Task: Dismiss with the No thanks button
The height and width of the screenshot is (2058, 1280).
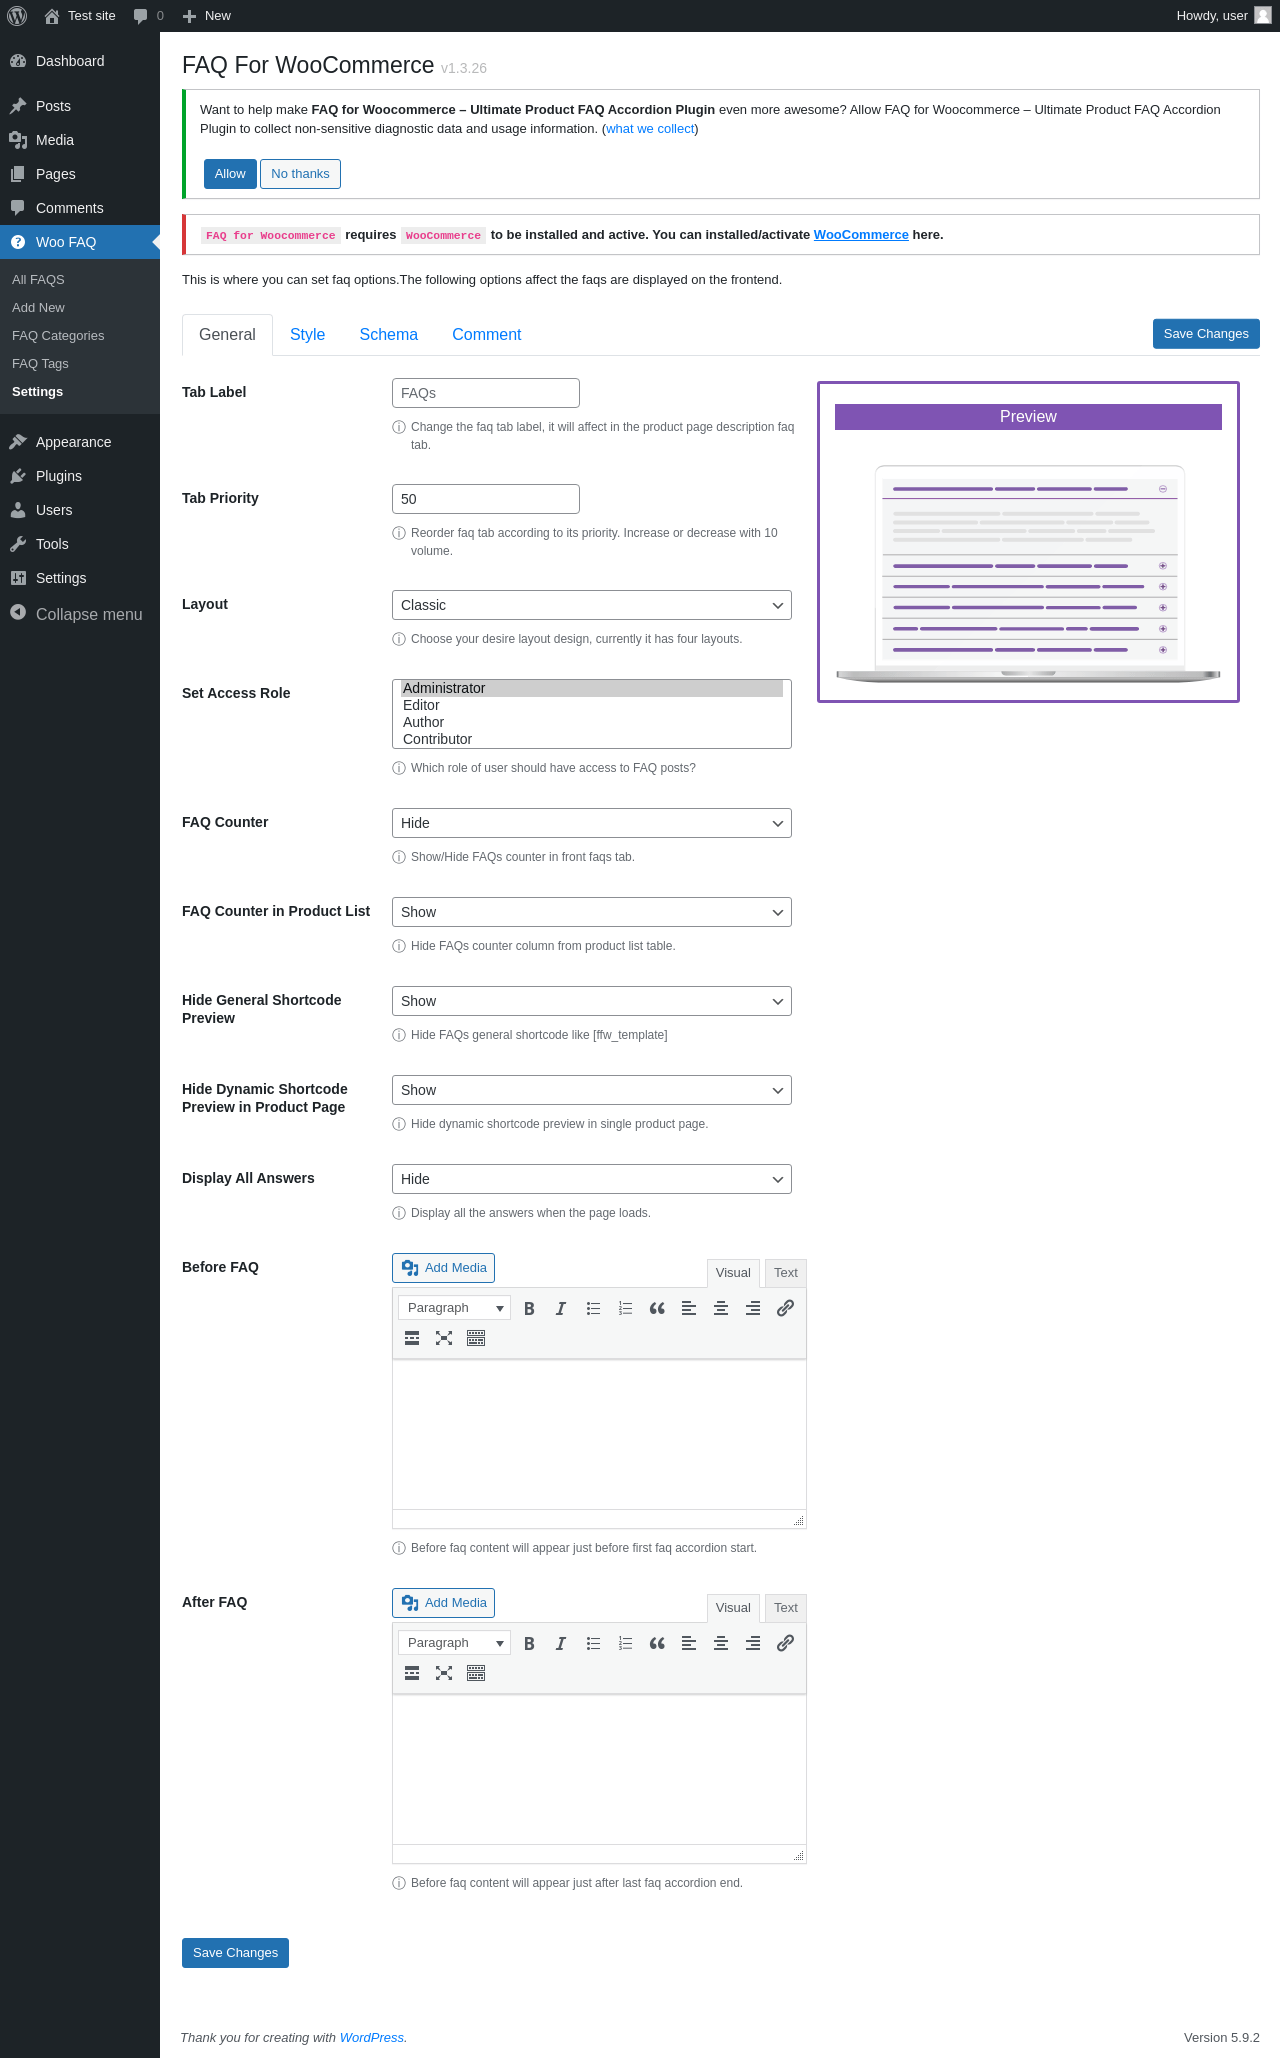Action: [x=300, y=174]
